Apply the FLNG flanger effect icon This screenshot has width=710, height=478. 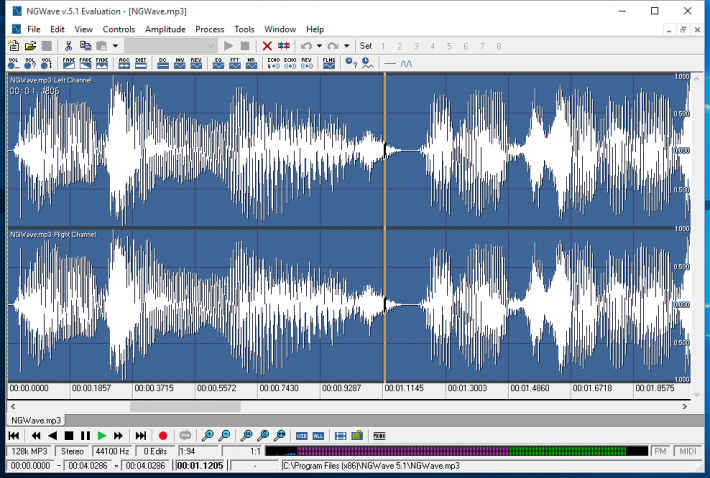(329, 63)
